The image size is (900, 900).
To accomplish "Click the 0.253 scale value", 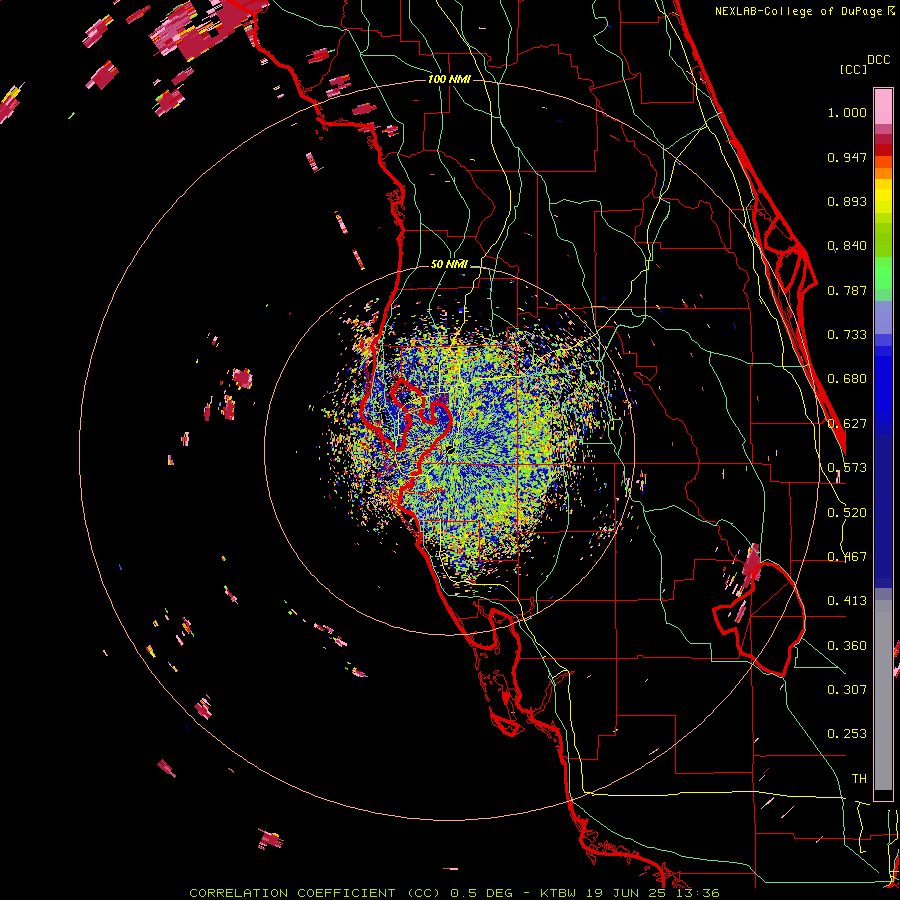I will click(847, 734).
